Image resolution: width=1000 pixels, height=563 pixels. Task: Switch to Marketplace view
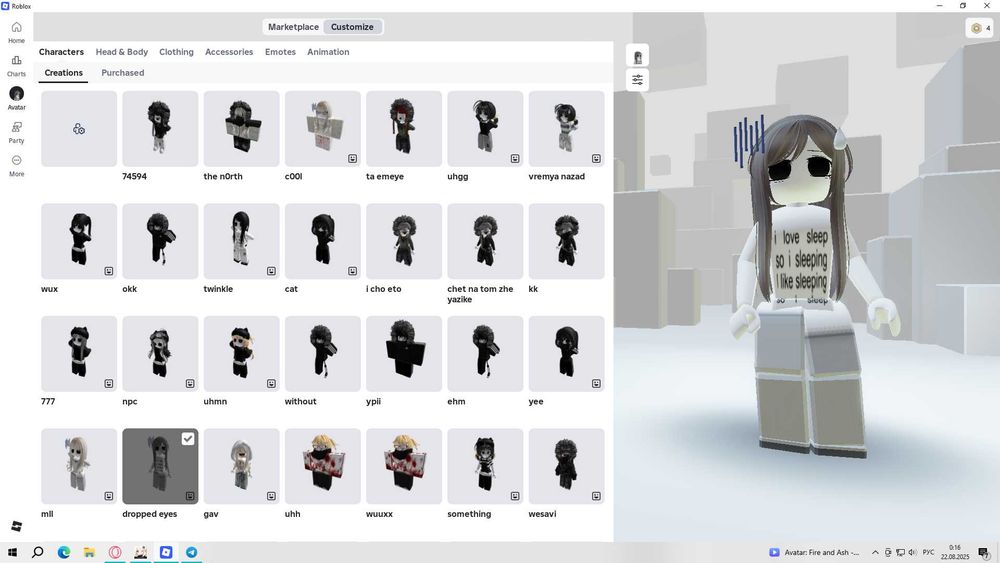pos(293,27)
